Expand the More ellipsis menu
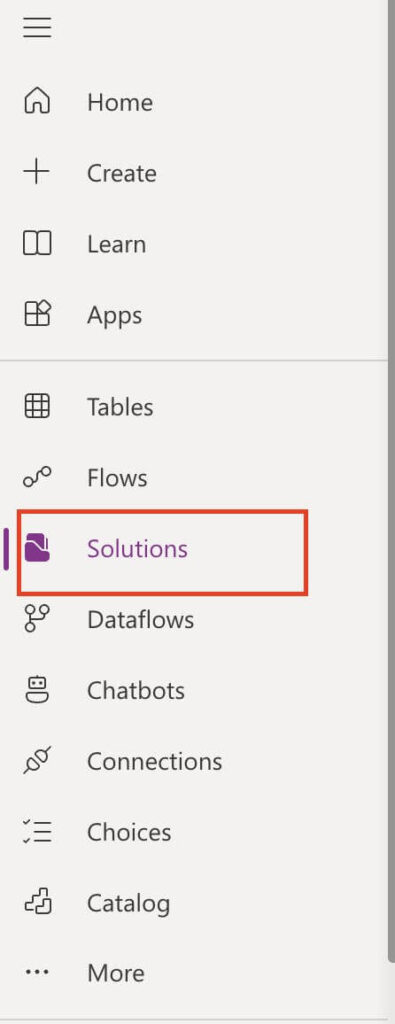The image size is (395, 1024). [x=37, y=972]
